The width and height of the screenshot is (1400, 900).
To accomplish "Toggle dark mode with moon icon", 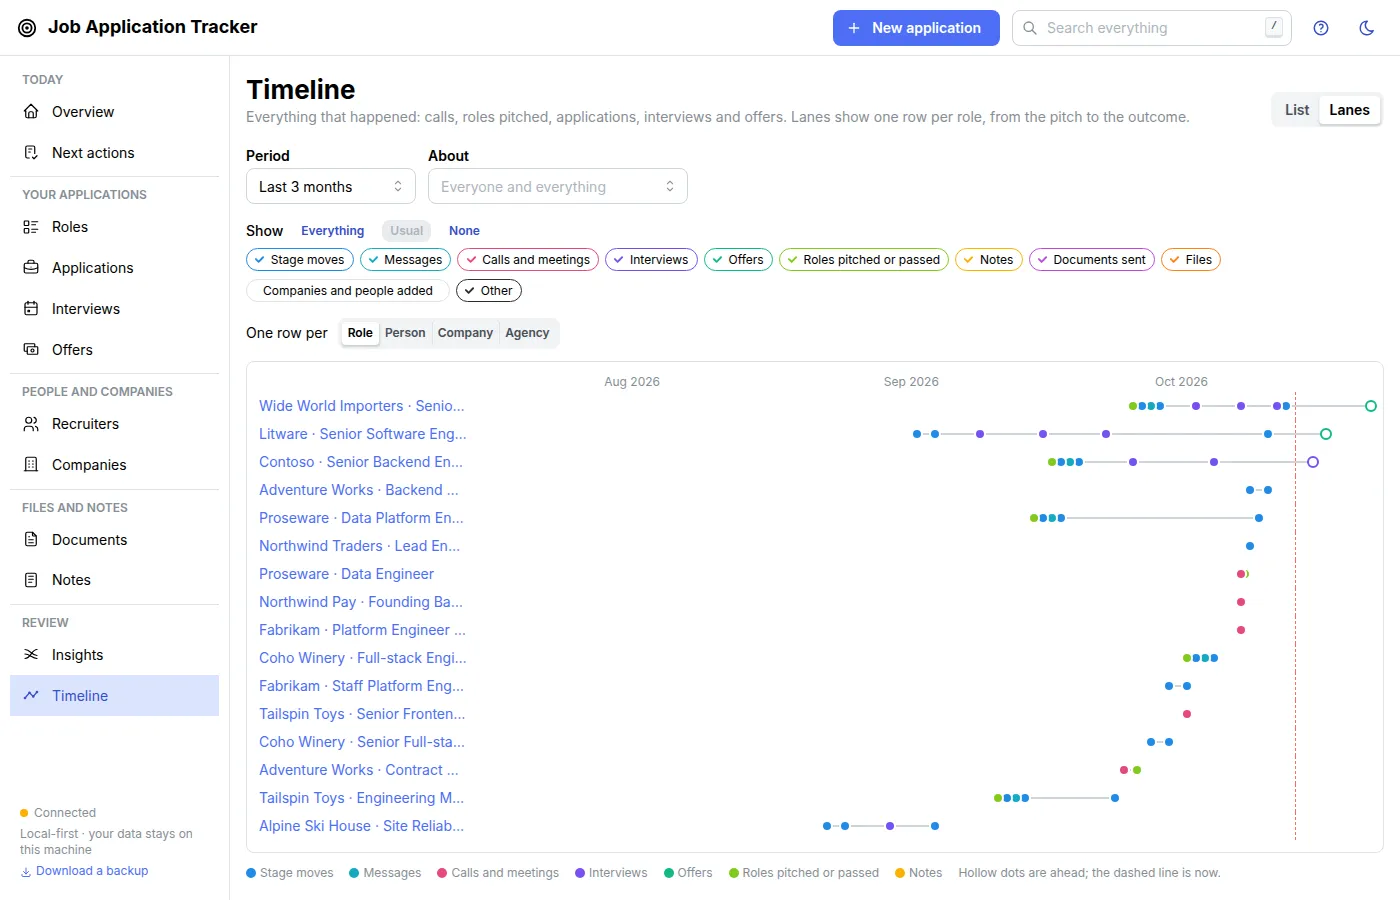I will point(1367,28).
